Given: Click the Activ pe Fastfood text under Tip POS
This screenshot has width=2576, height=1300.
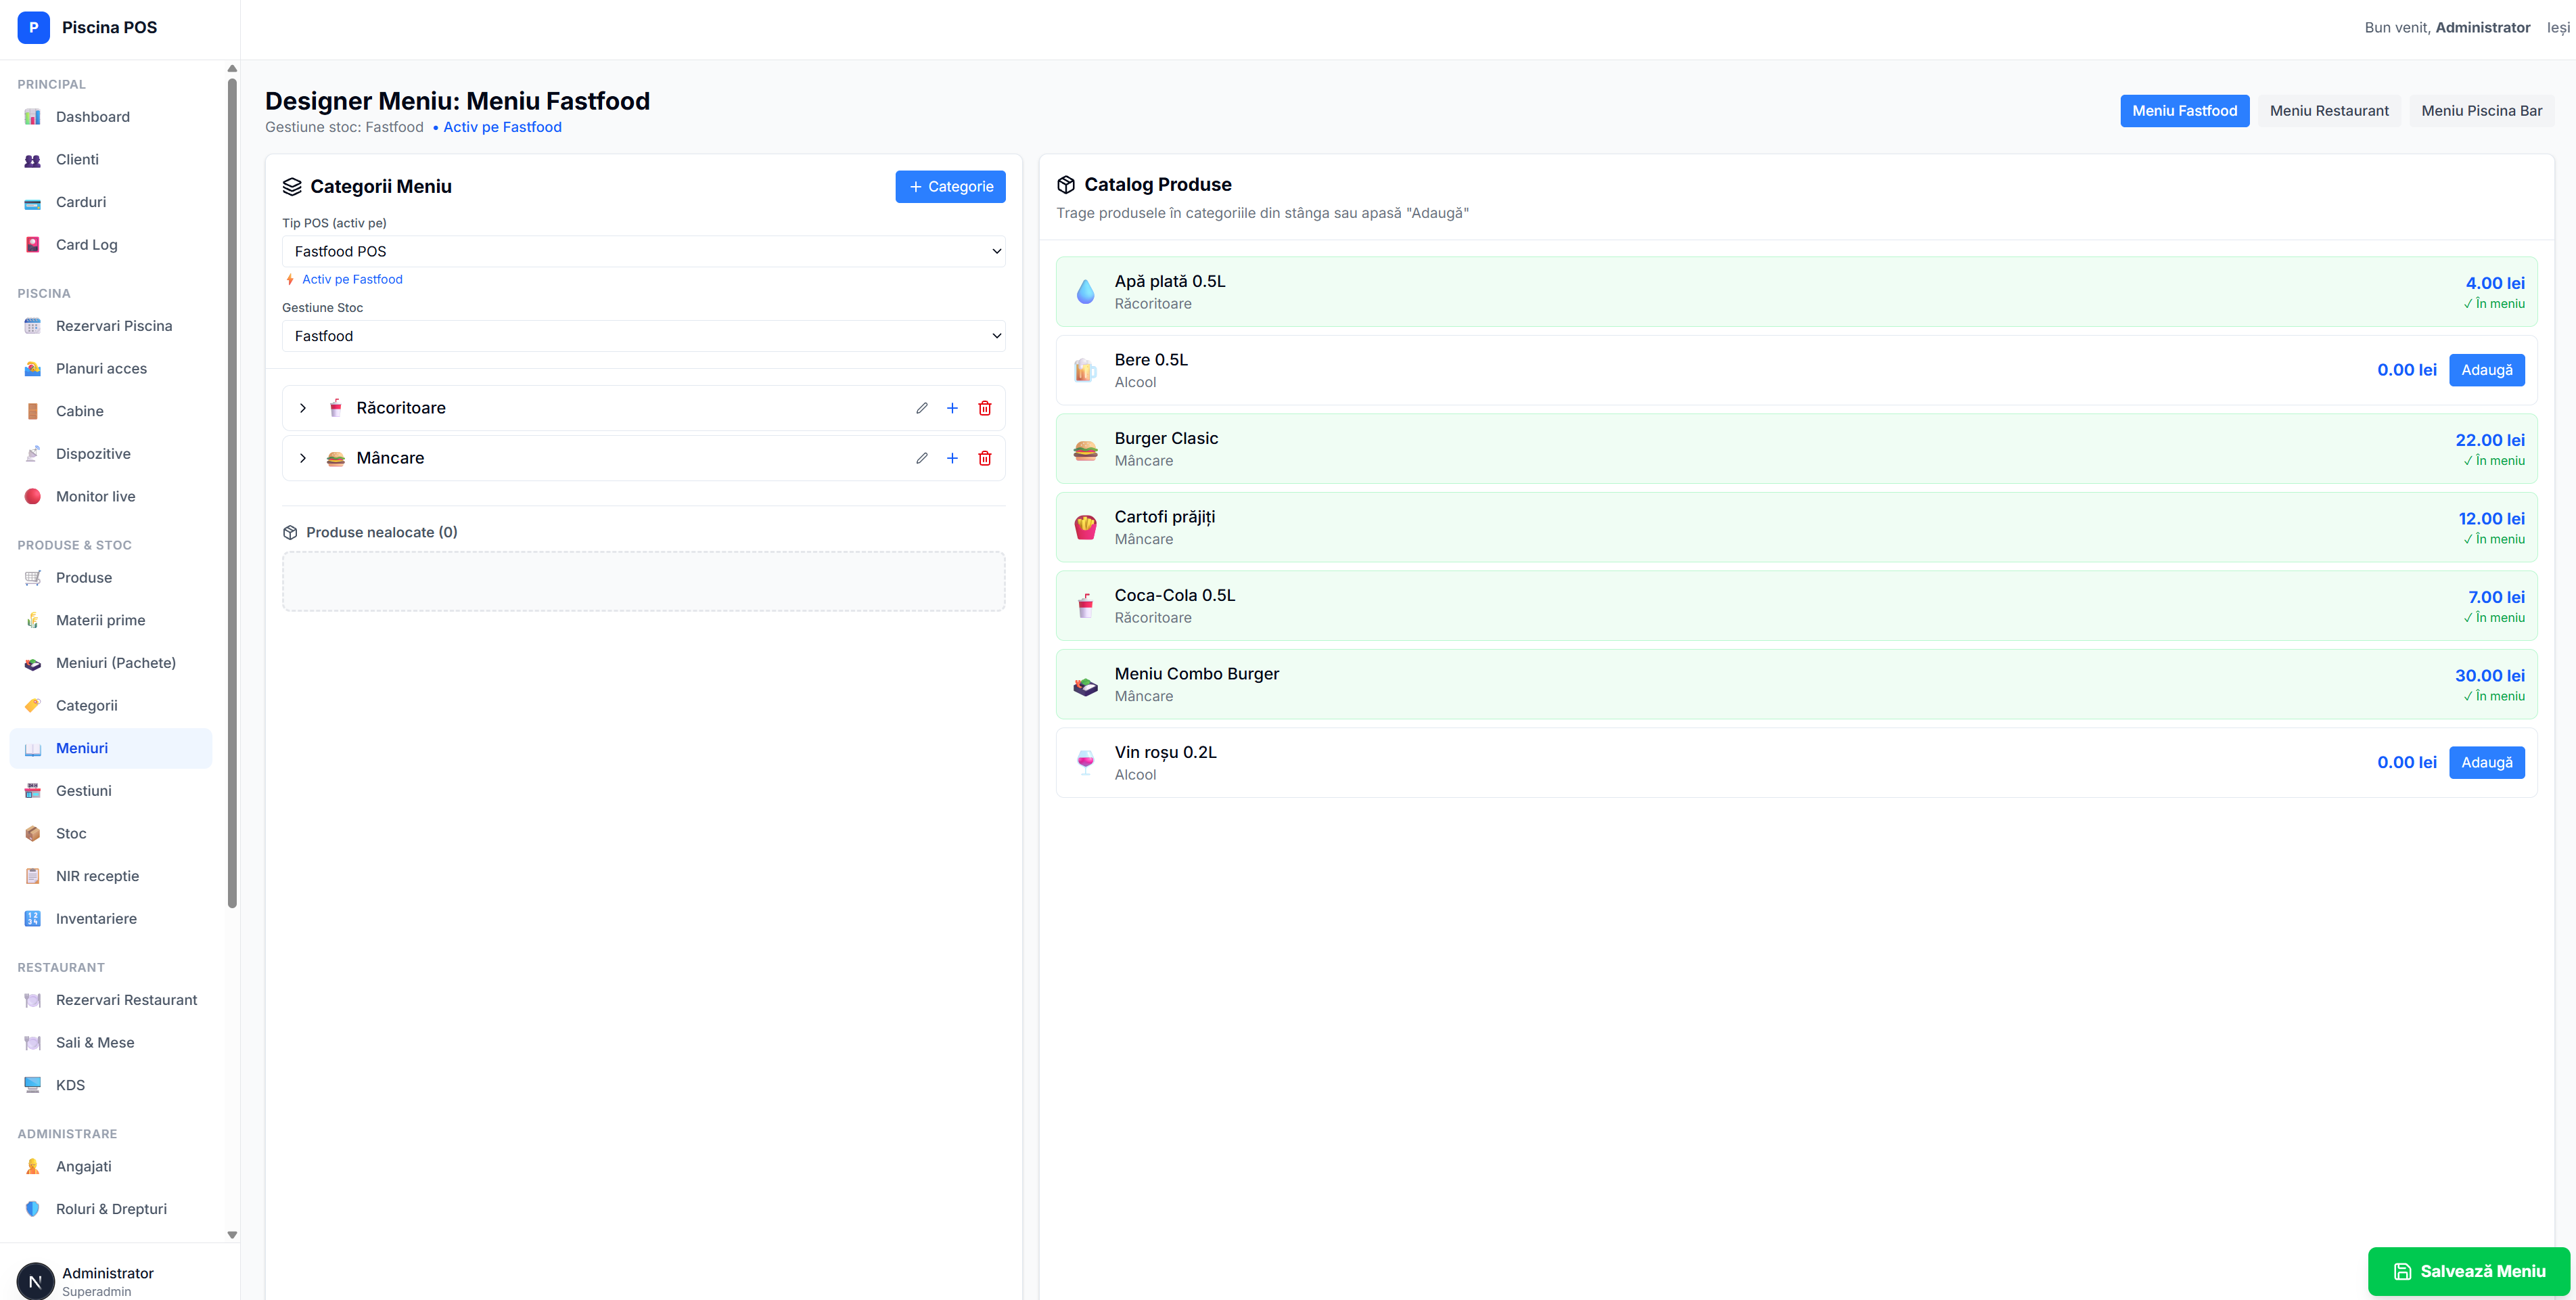Looking at the screenshot, I should pyautogui.click(x=352, y=280).
